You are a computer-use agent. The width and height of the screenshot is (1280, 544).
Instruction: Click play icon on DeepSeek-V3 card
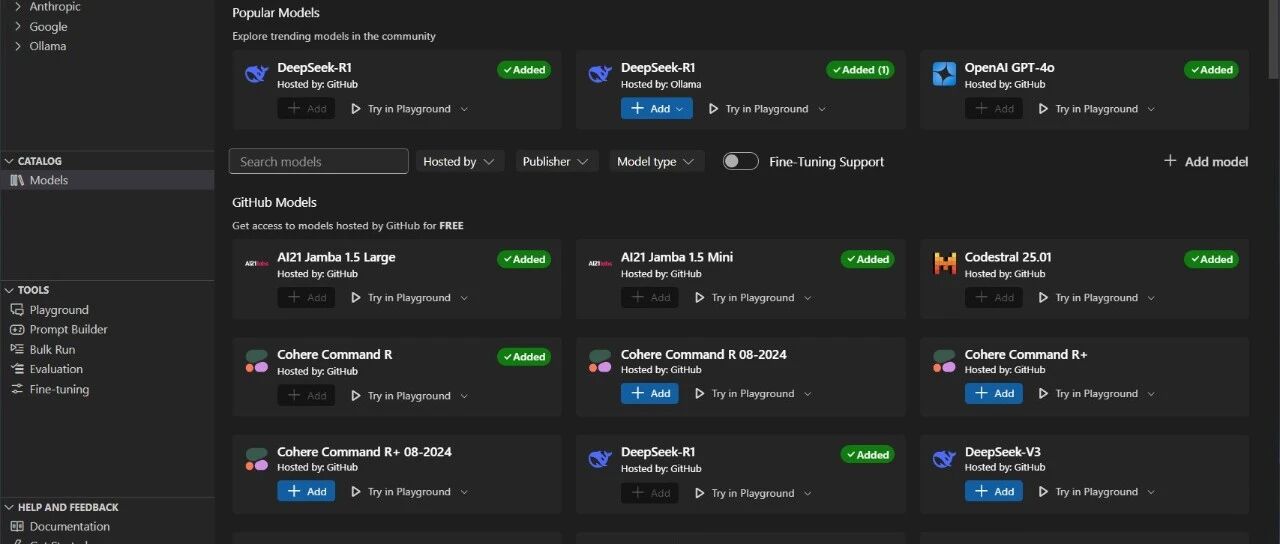pyautogui.click(x=1043, y=492)
